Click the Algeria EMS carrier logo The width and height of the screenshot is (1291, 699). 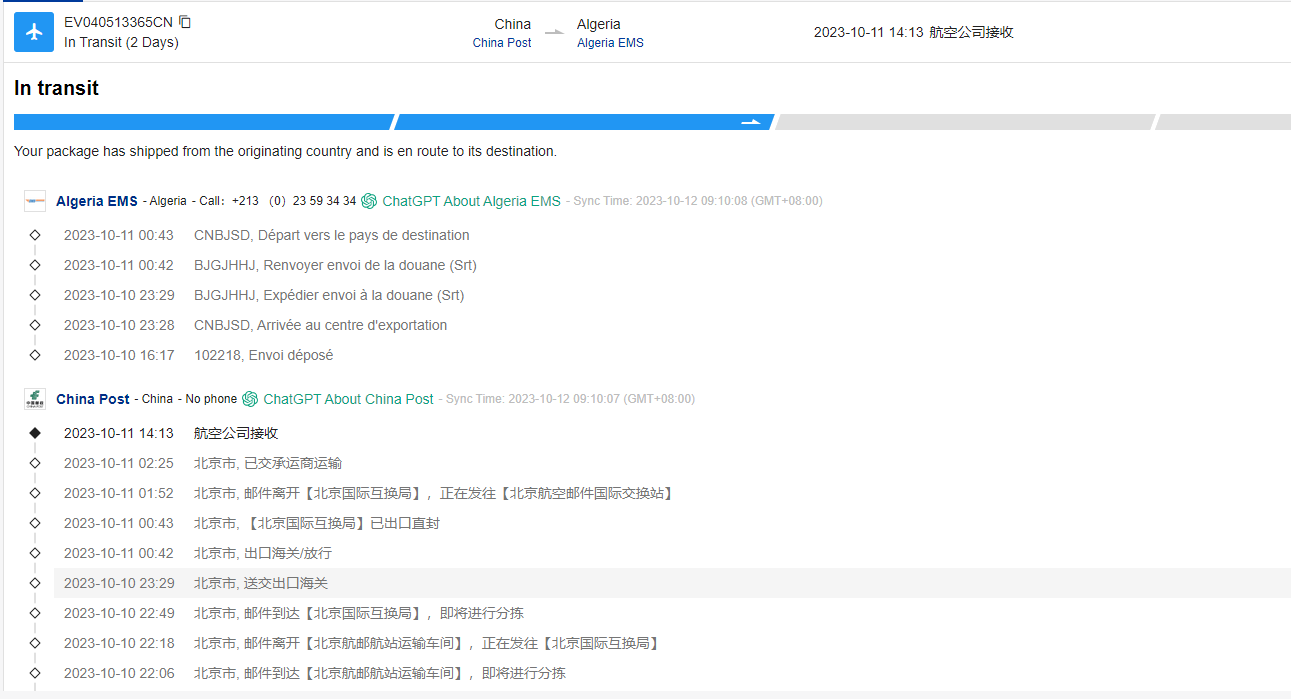click(x=35, y=201)
